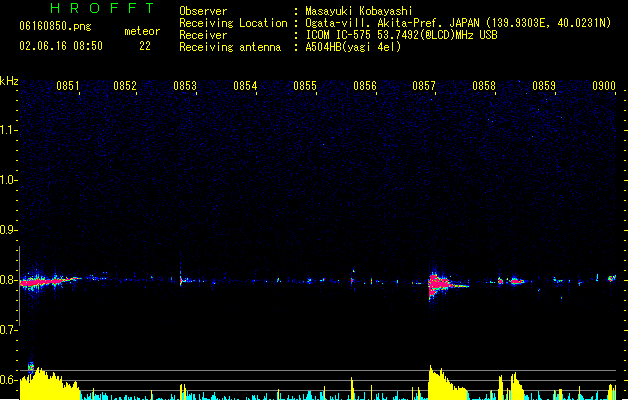629x400 pixels.
Task: Click the 0856 time marker
Action: (x=365, y=86)
